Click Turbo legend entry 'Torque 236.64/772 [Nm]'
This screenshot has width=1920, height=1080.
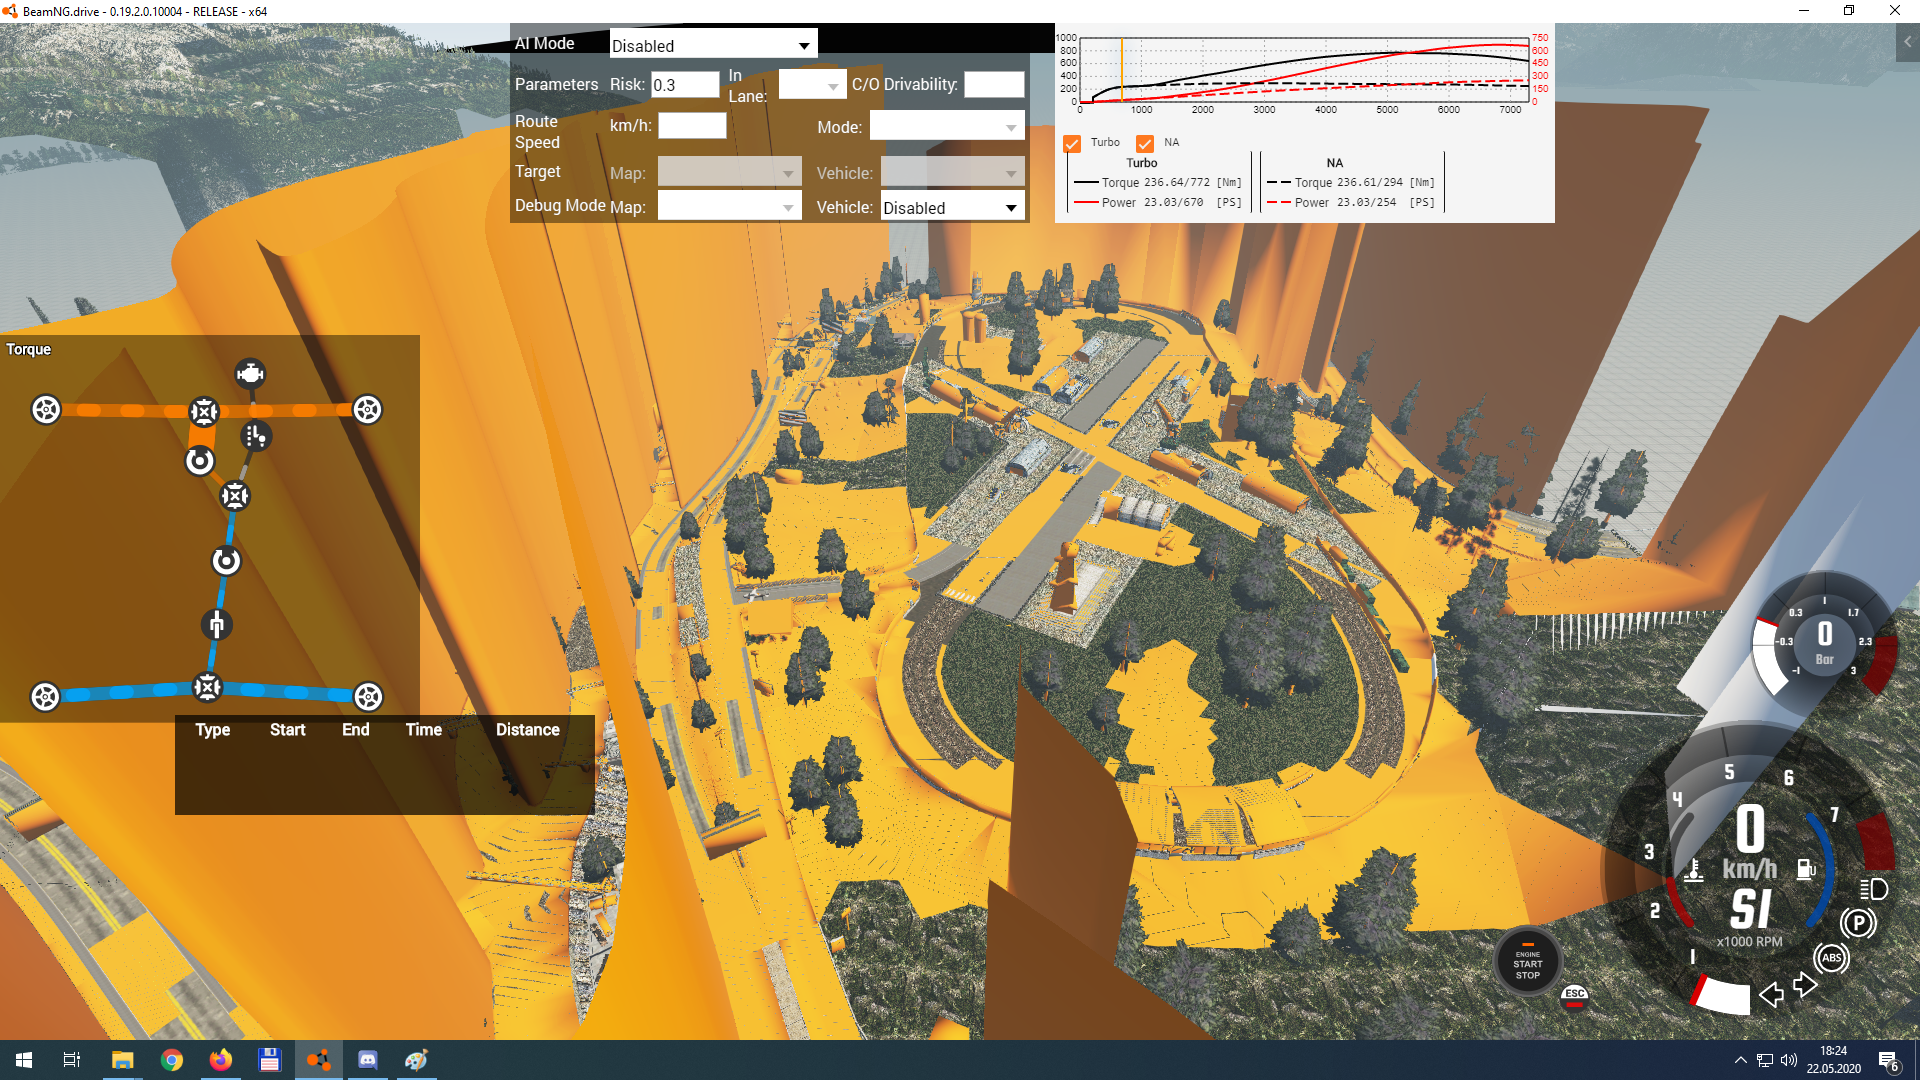[x=1157, y=183]
